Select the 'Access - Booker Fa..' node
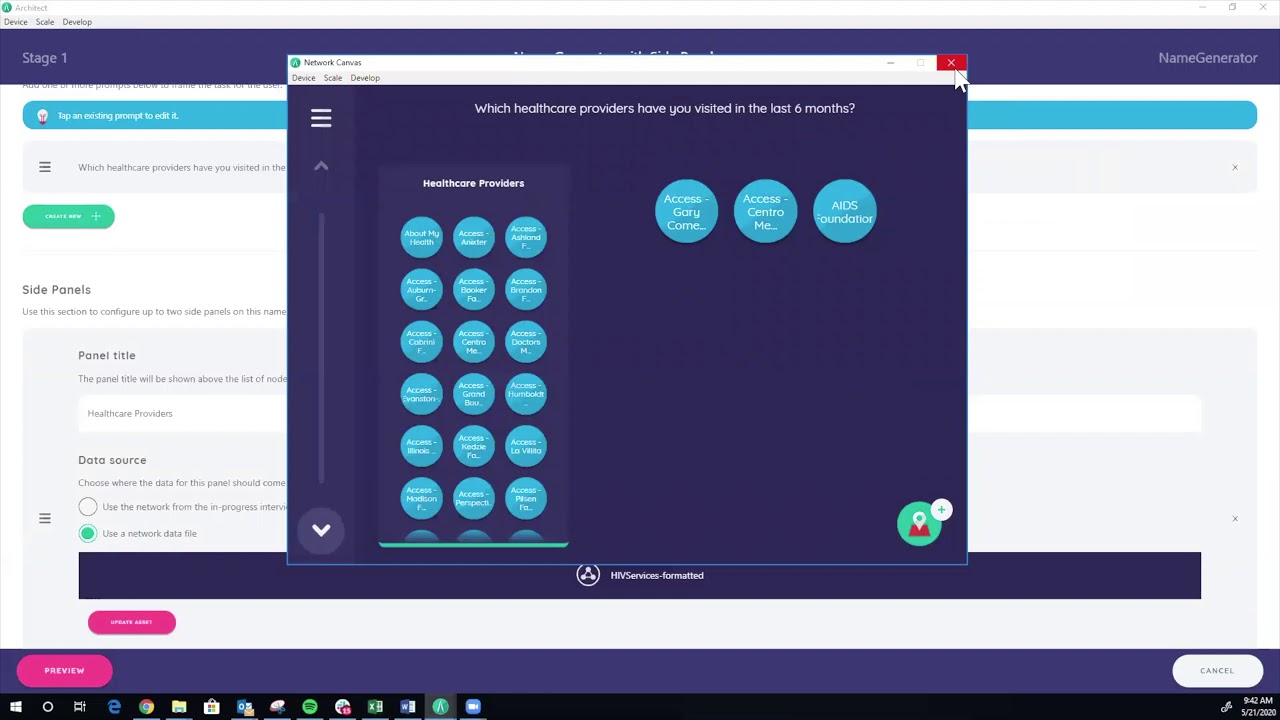The width and height of the screenshot is (1280, 720). tap(474, 290)
